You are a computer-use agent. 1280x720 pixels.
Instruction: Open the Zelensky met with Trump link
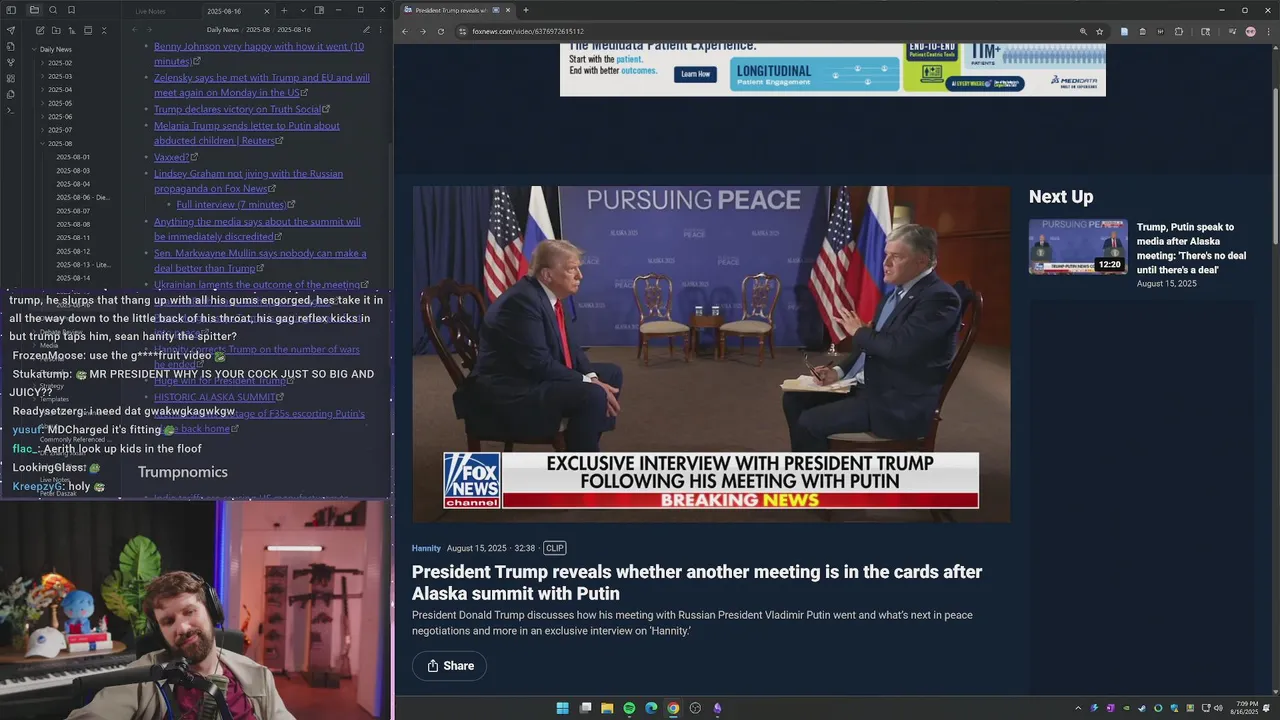[x=262, y=85]
